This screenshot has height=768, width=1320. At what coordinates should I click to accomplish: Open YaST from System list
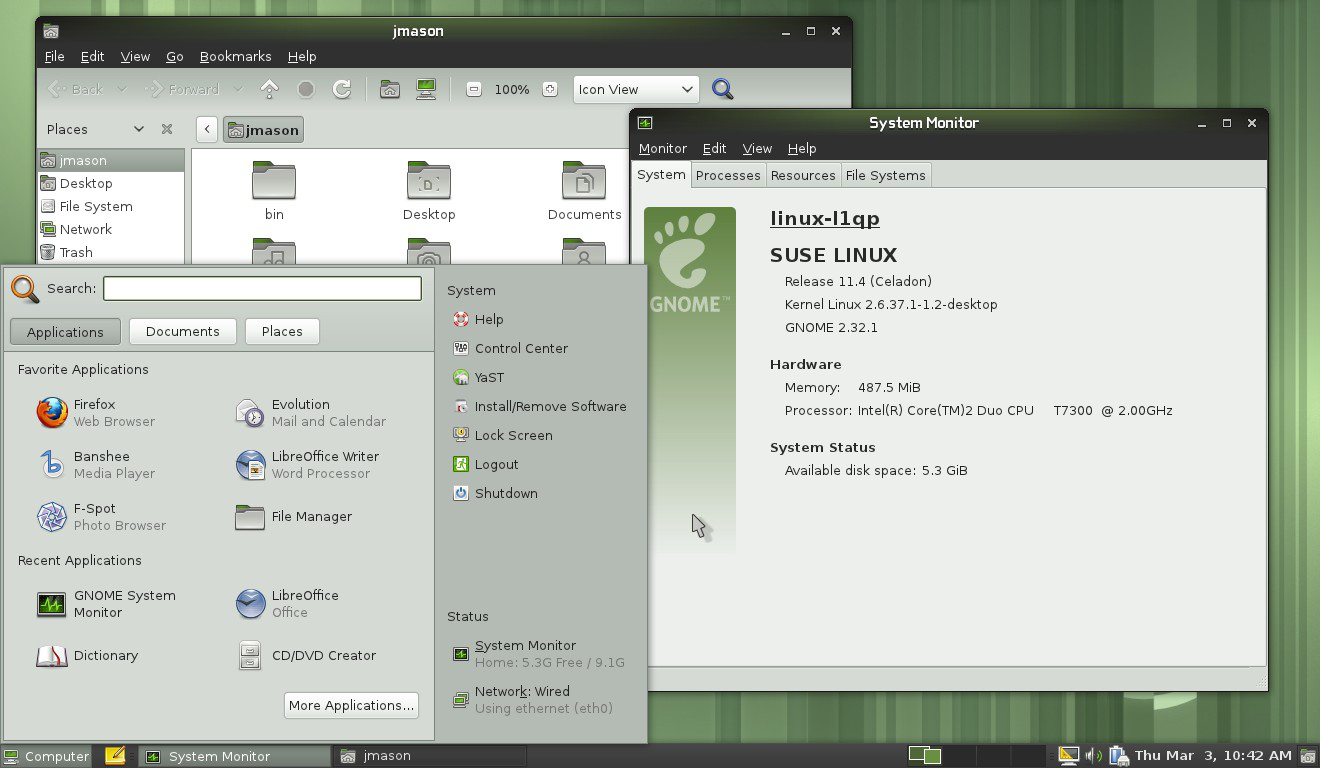(x=488, y=377)
